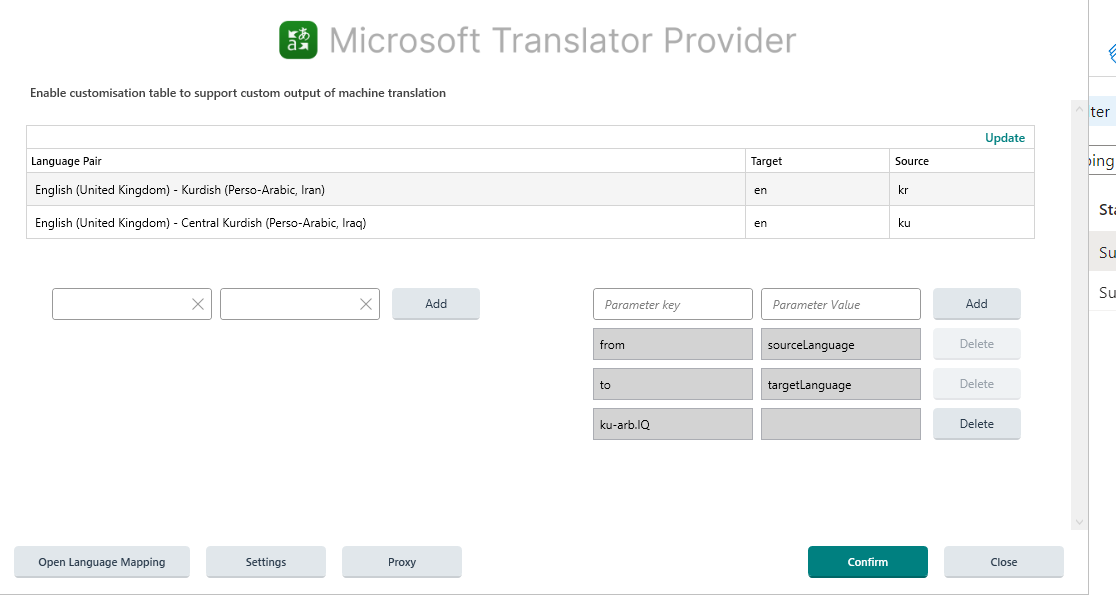1116x611 pixels.
Task: Click the Parameter key input field
Action: (672, 304)
